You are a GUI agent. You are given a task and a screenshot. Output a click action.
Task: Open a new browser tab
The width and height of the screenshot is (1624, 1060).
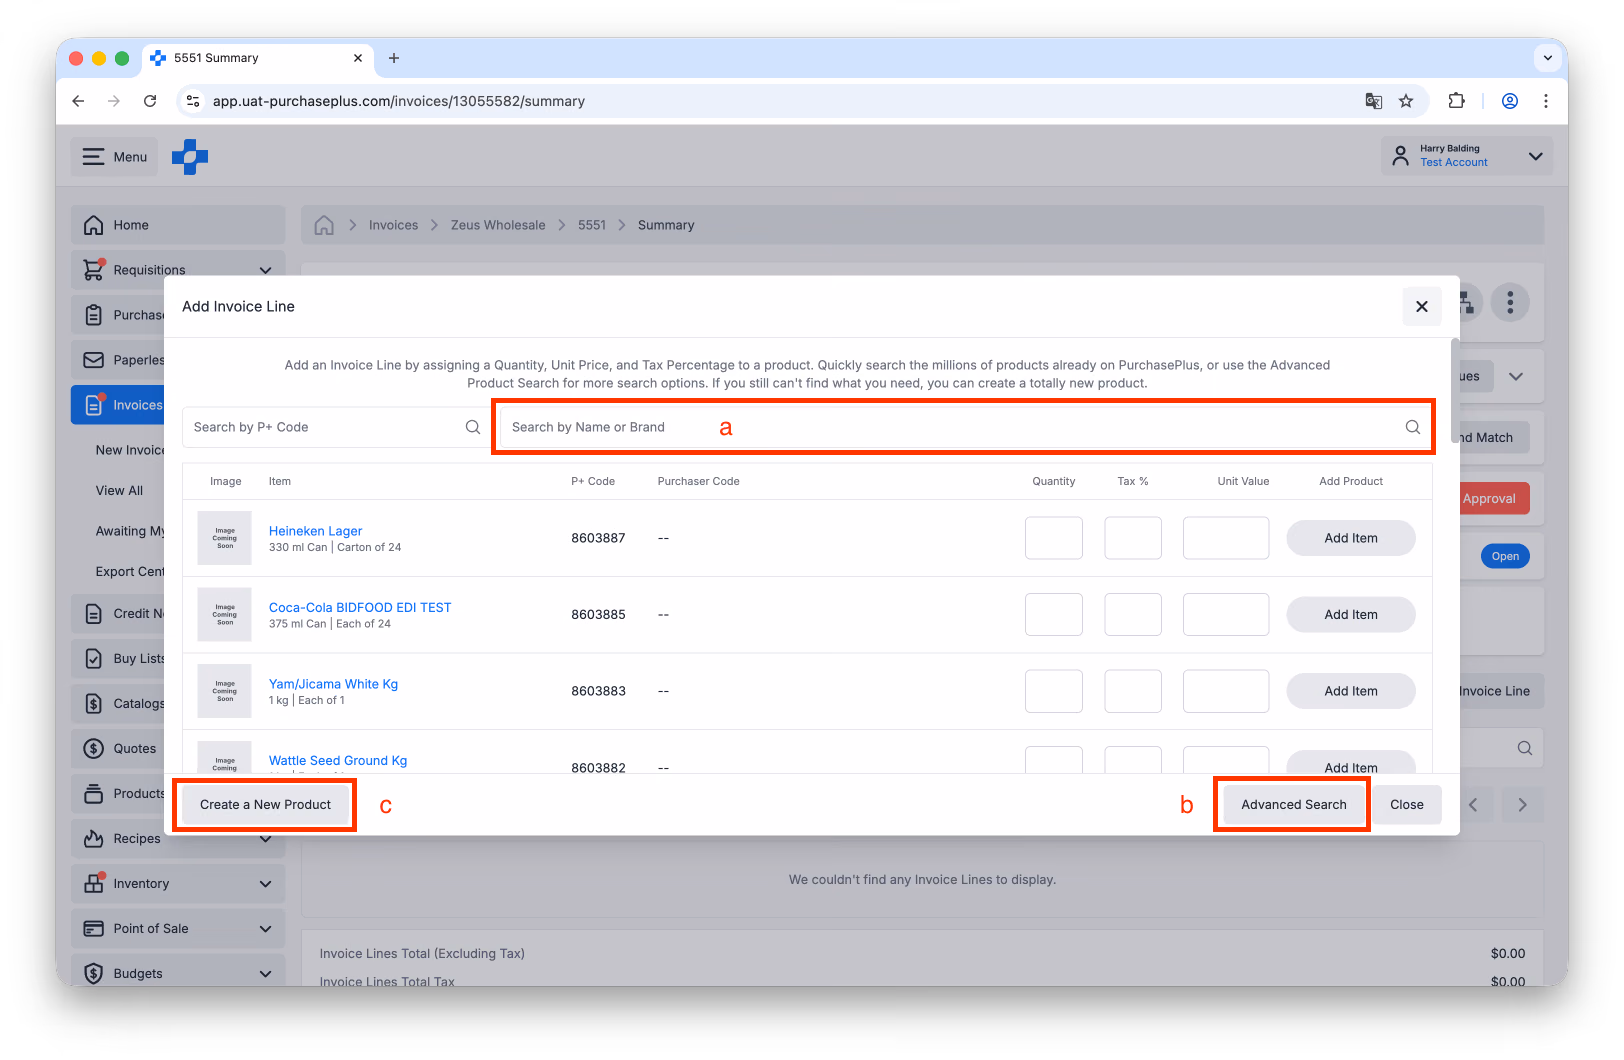394,58
